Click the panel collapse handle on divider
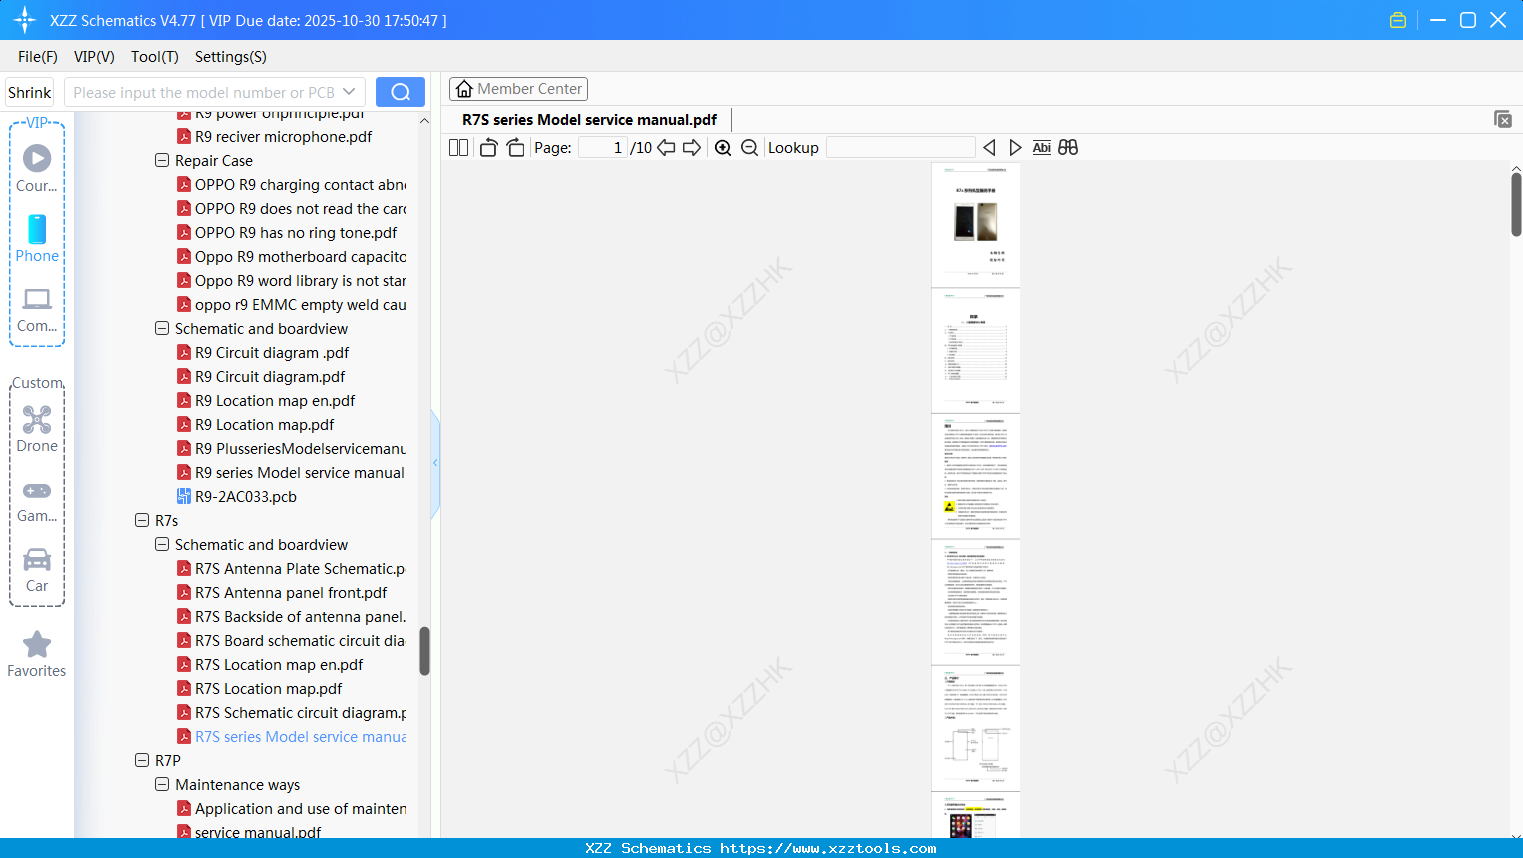1523x858 pixels. (x=435, y=463)
